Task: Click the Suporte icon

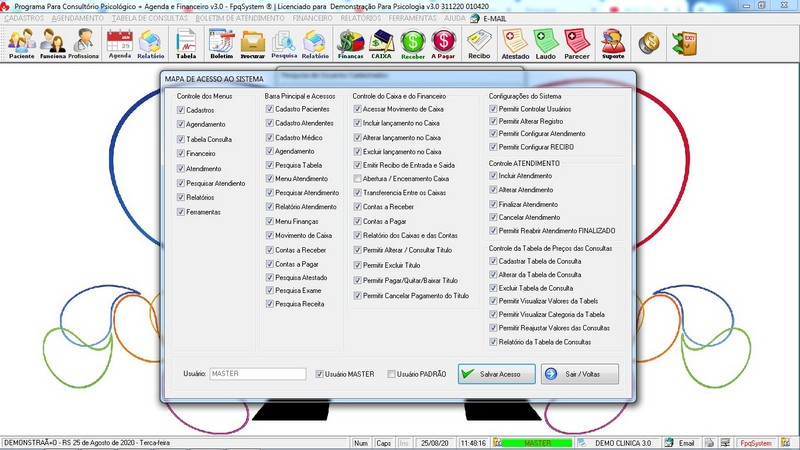Action: (x=613, y=42)
